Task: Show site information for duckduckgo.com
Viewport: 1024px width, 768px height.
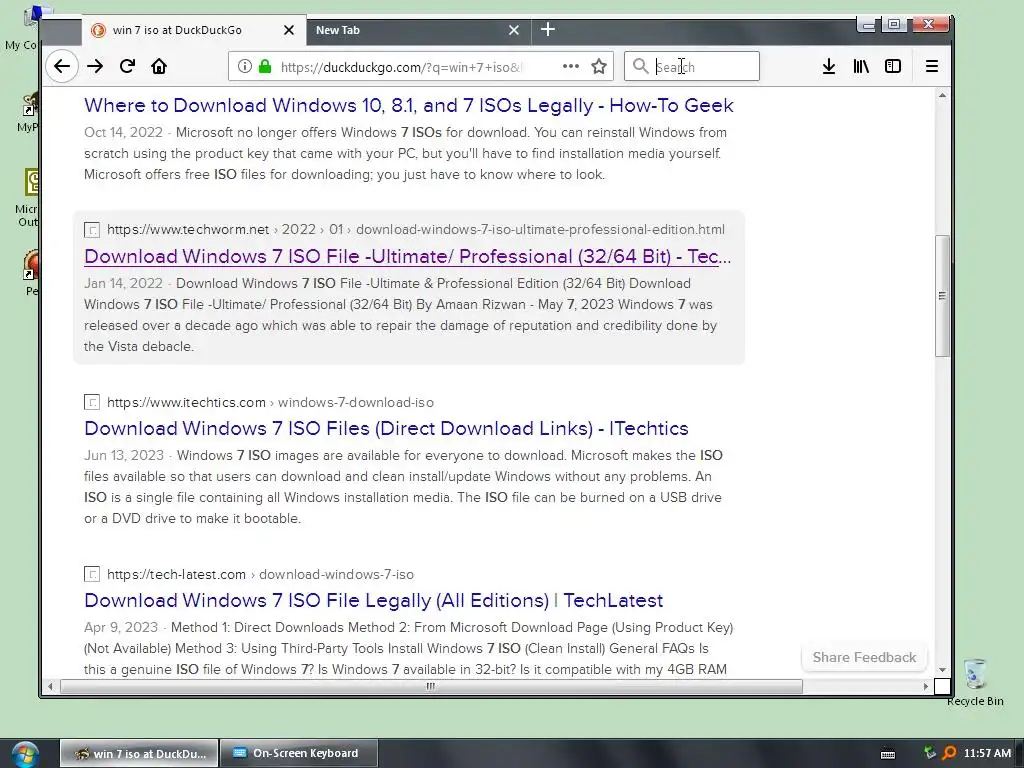Action: [244, 66]
